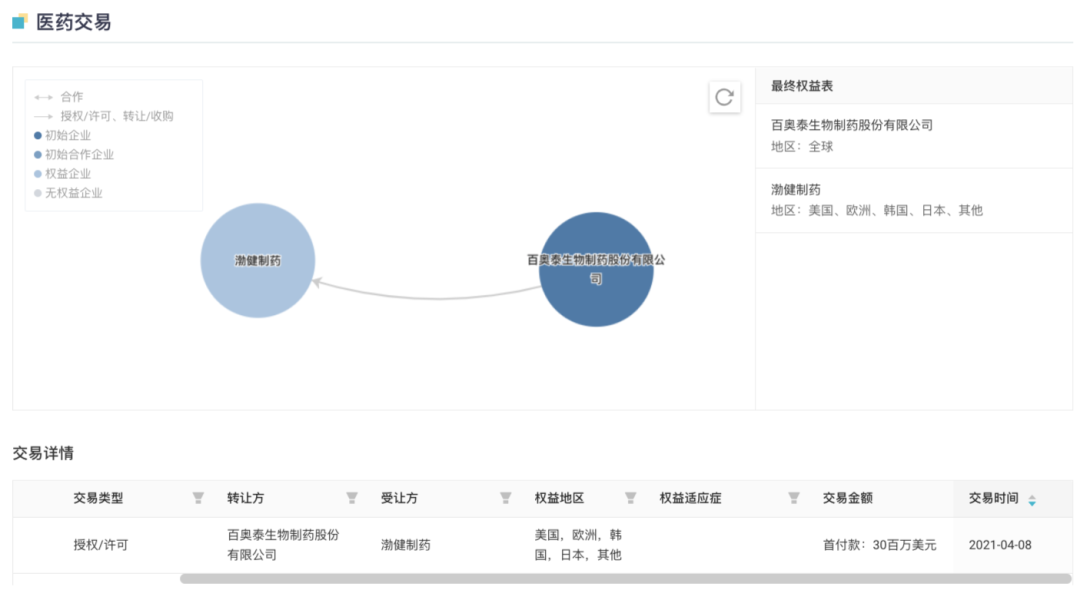Click the refresh graph icon
Image resolution: width=1080 pixels, height=597 pixels.
point(724,97)
